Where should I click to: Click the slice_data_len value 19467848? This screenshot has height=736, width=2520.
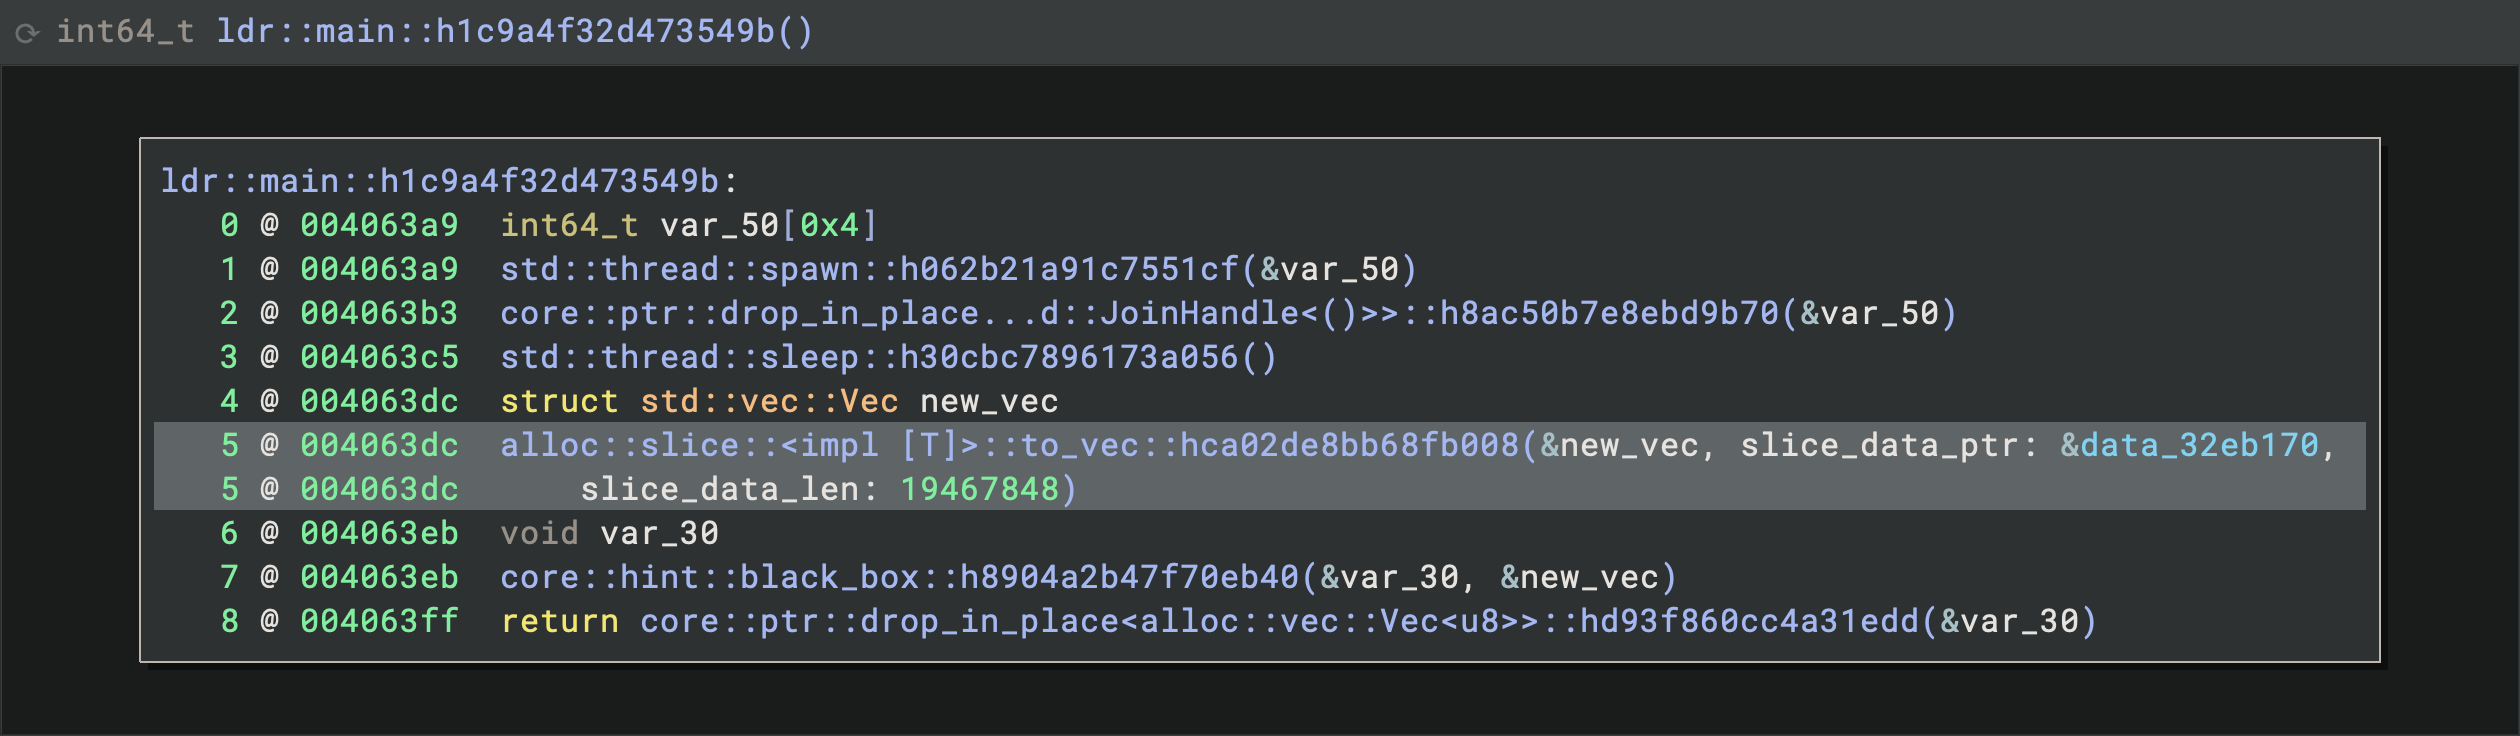coord(979,489)
